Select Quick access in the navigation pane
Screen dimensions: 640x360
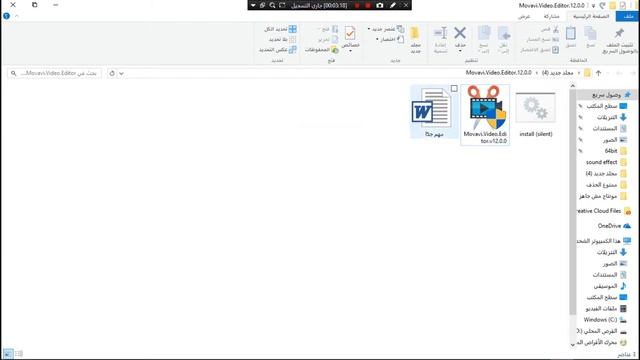pyautogui.click(x=607, y=95)
